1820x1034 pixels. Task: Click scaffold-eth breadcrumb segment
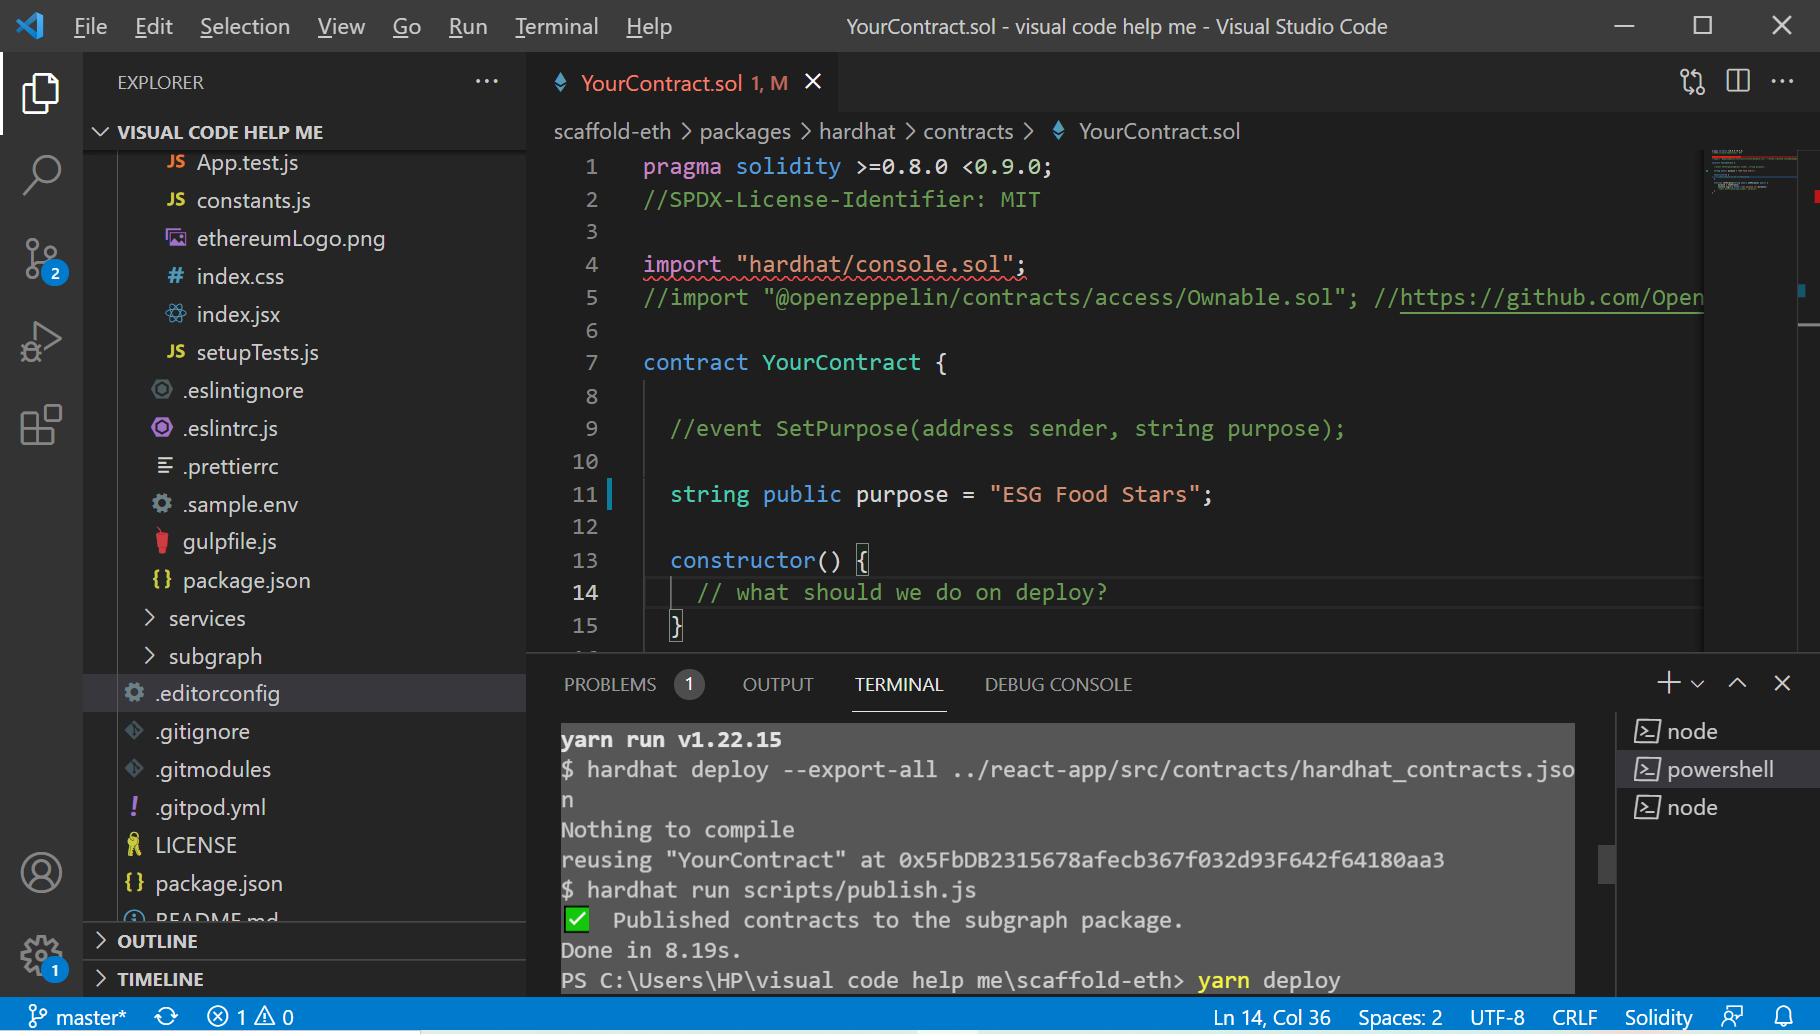pos(612,132)
